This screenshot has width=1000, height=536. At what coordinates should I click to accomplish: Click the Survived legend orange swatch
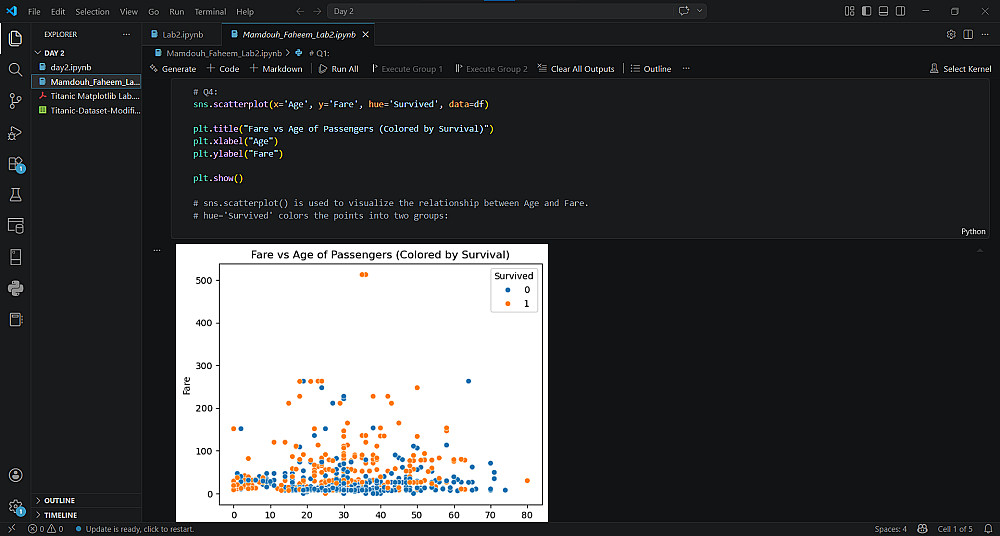pos(507,303)
